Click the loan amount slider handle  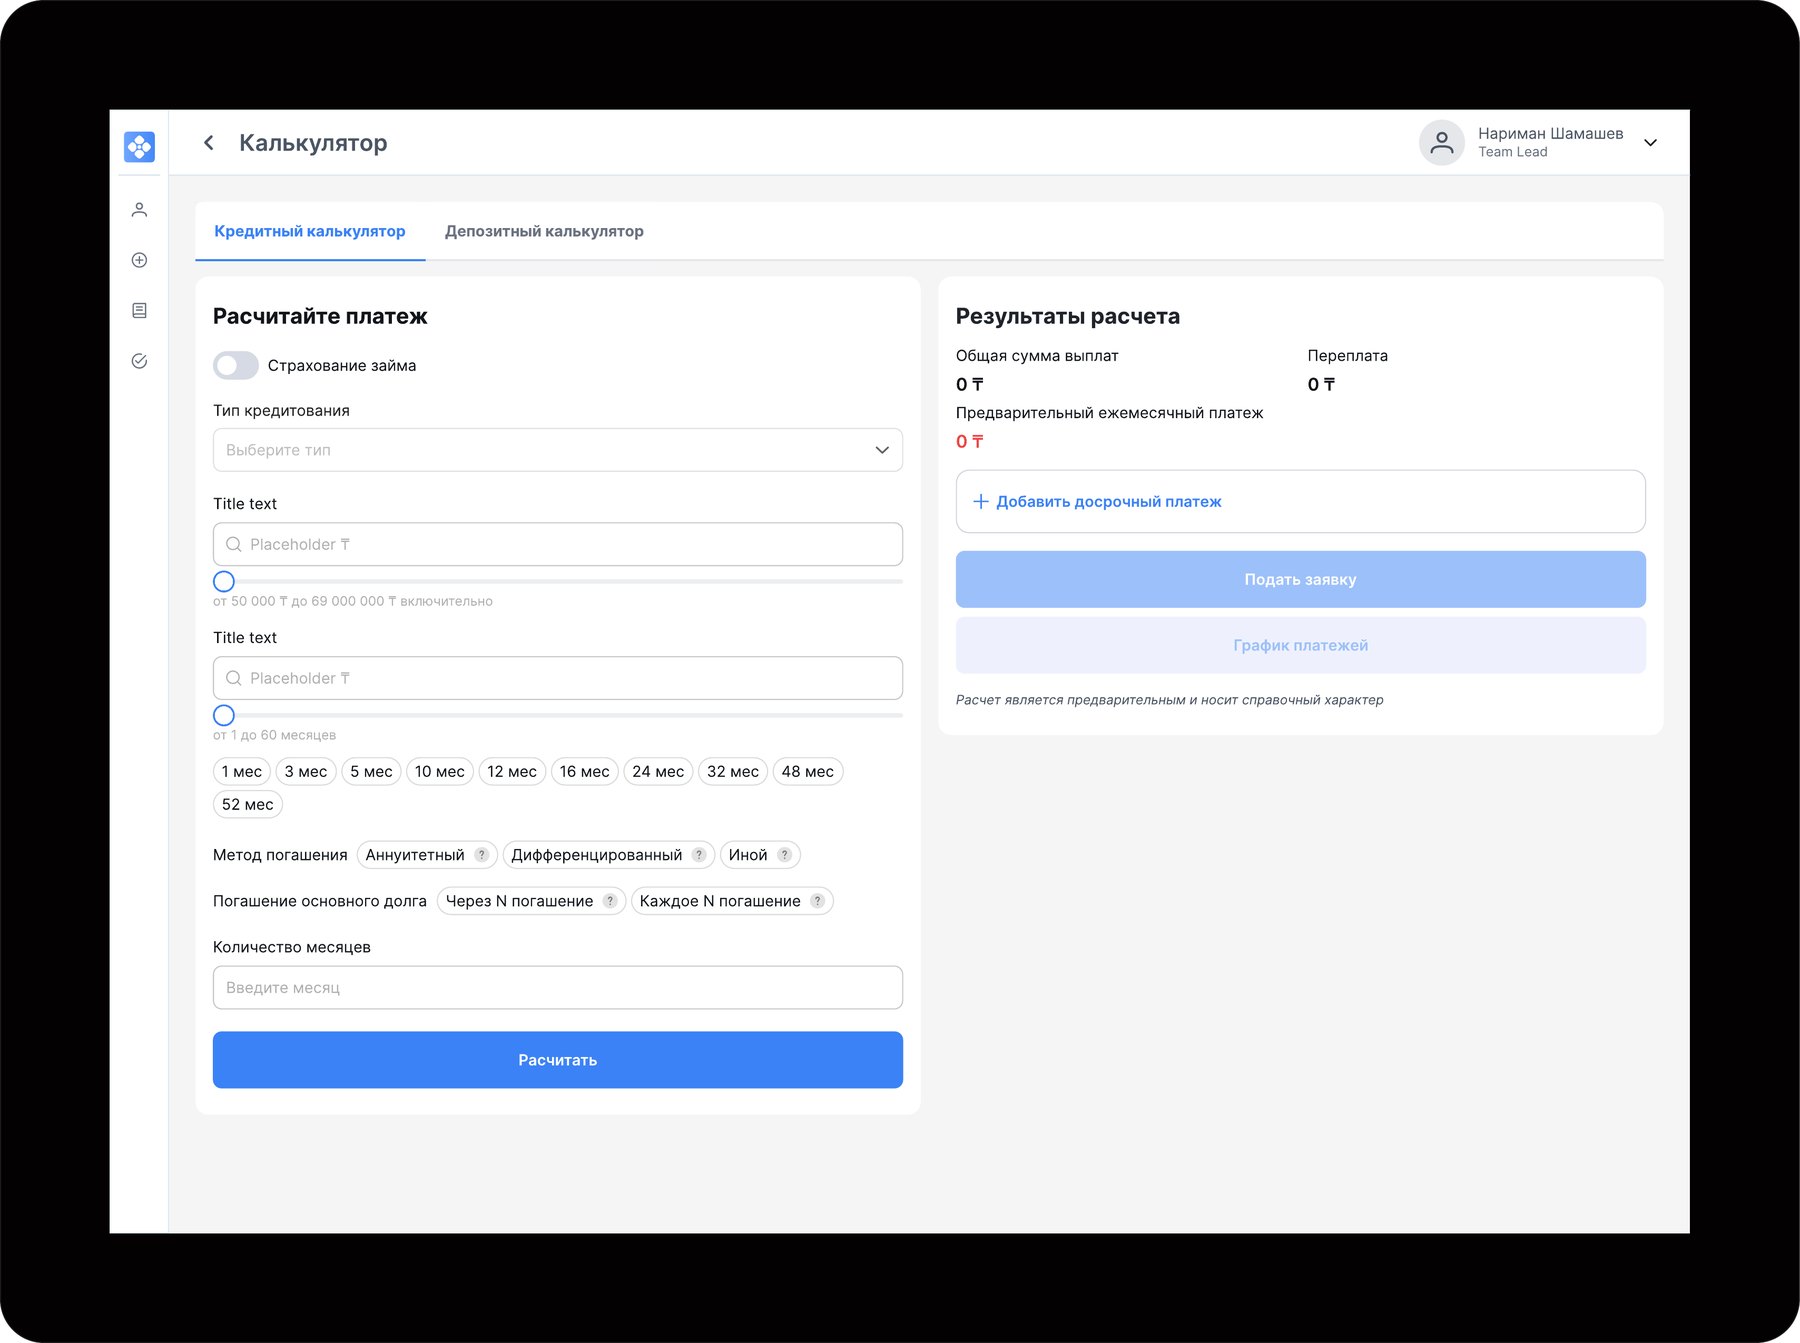click(x=224, y=582)
